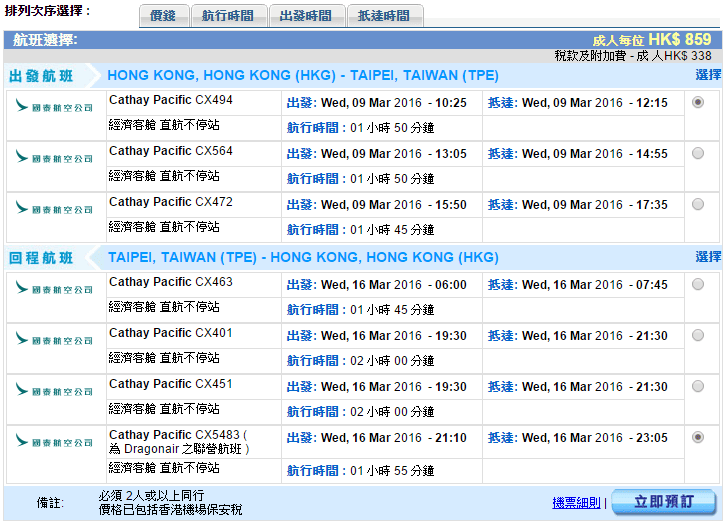This screenshot has width=728, height=525.
Task: Sort by 抵達時間 tab
Action: click(385, 16)
